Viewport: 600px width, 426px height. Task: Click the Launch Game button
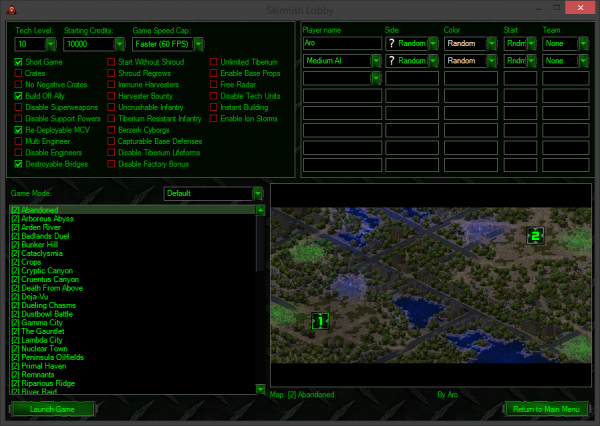(x=52, y=409)
